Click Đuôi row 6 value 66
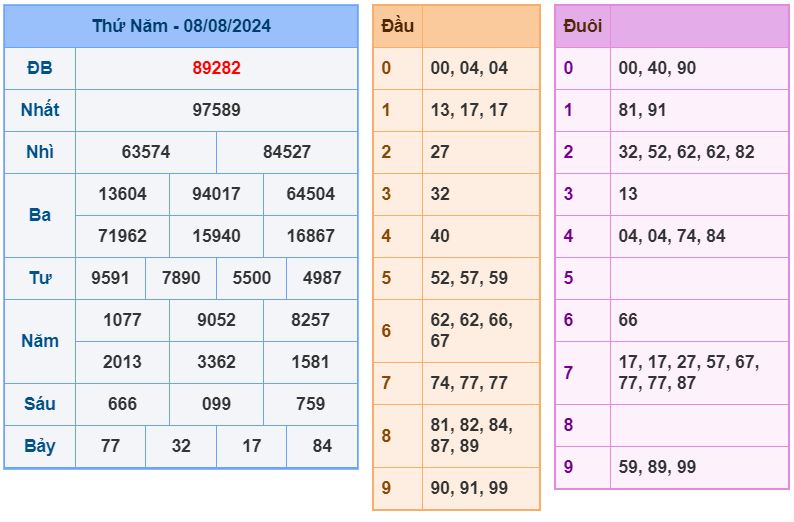This screenshot has height=522, width=794. pyautogui.click(x=627, y=320)
